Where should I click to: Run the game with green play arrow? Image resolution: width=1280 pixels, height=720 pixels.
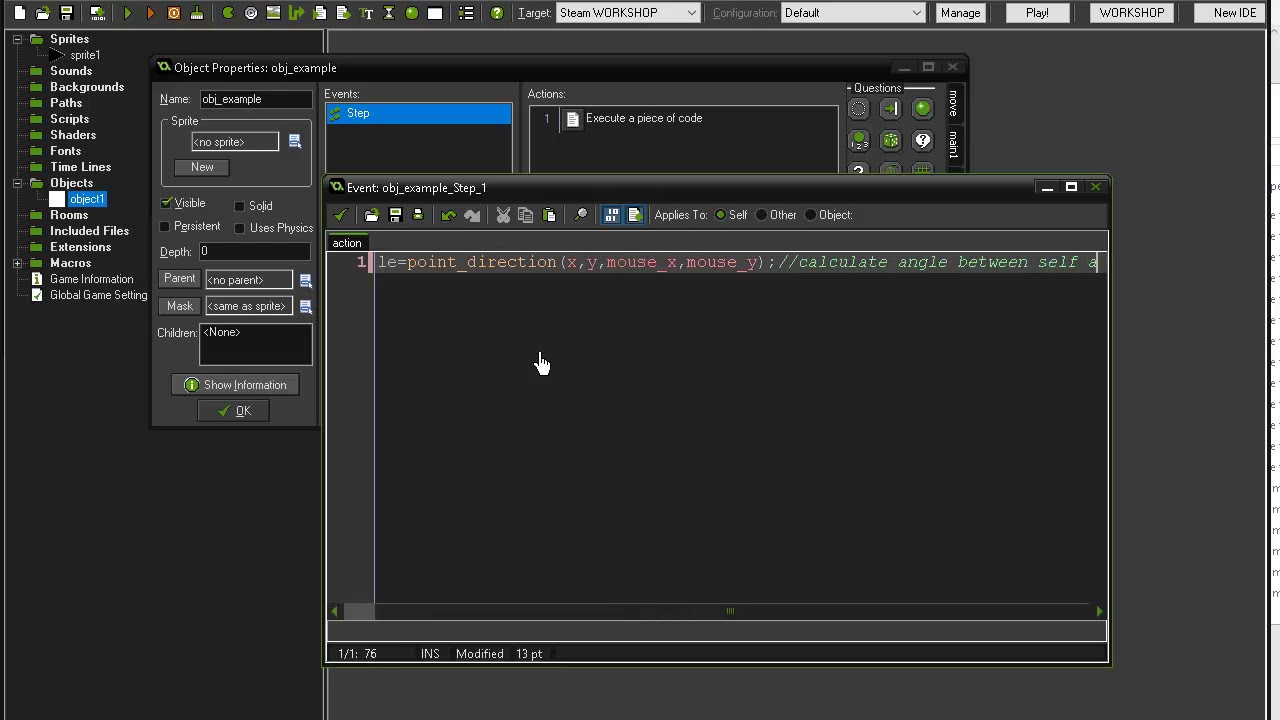coord(128,13)
